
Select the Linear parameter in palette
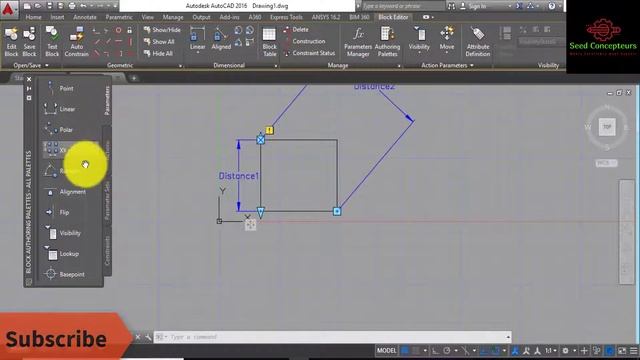coord(59,109)
